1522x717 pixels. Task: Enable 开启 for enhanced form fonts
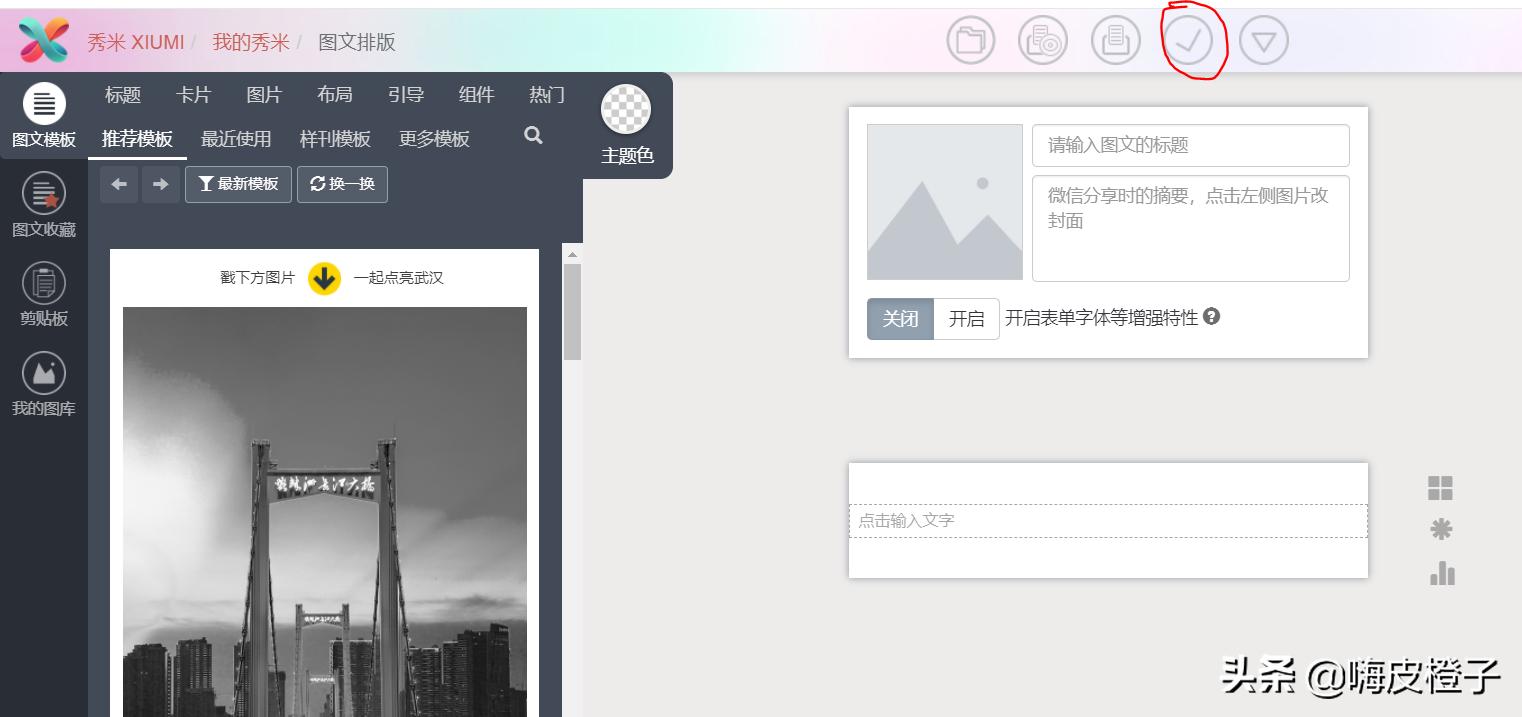coord(965,318)
